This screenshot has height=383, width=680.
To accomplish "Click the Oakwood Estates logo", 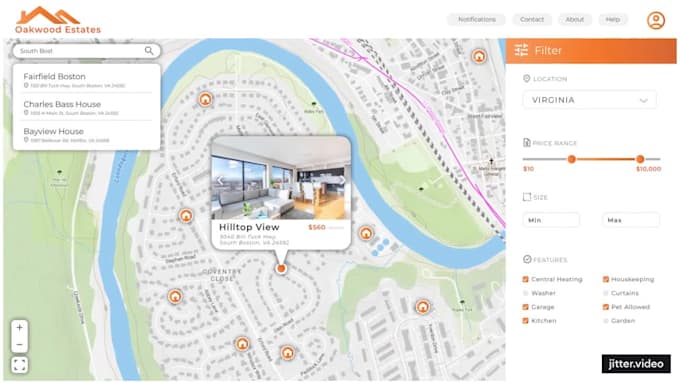I will click(x=58, y=20).
